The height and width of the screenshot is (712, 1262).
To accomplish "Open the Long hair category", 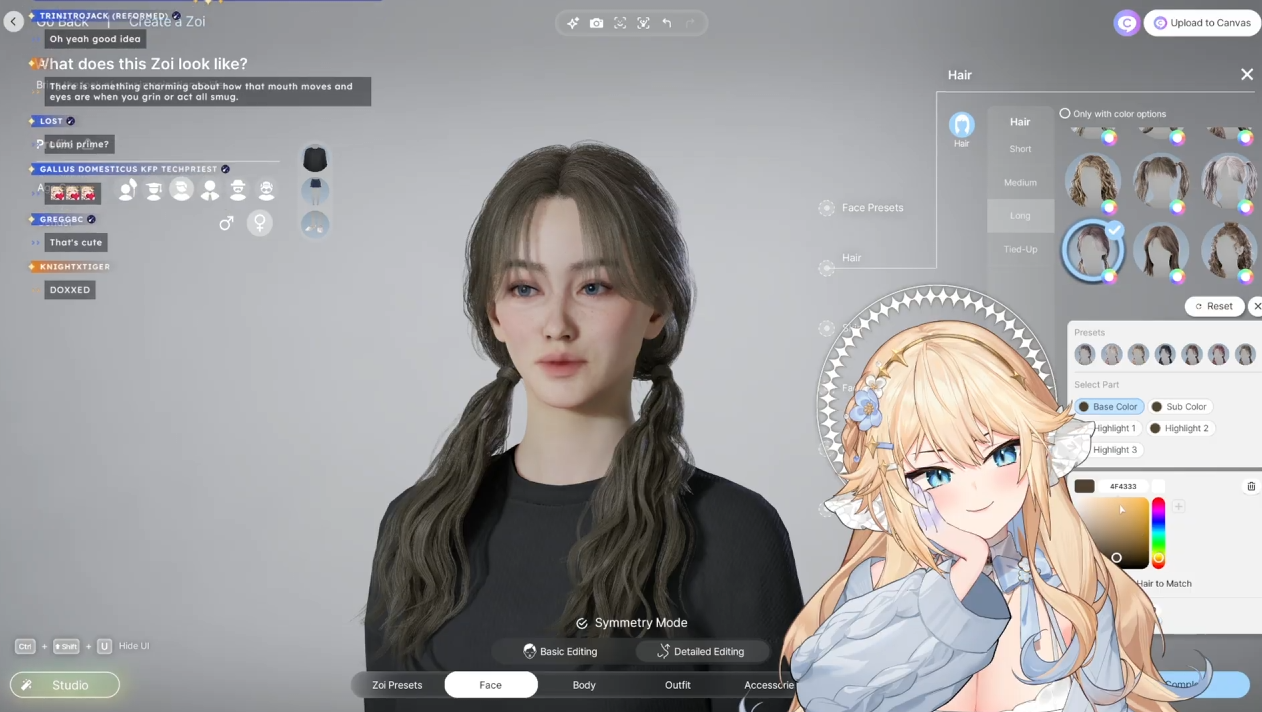I will [x=1020, y=216].
